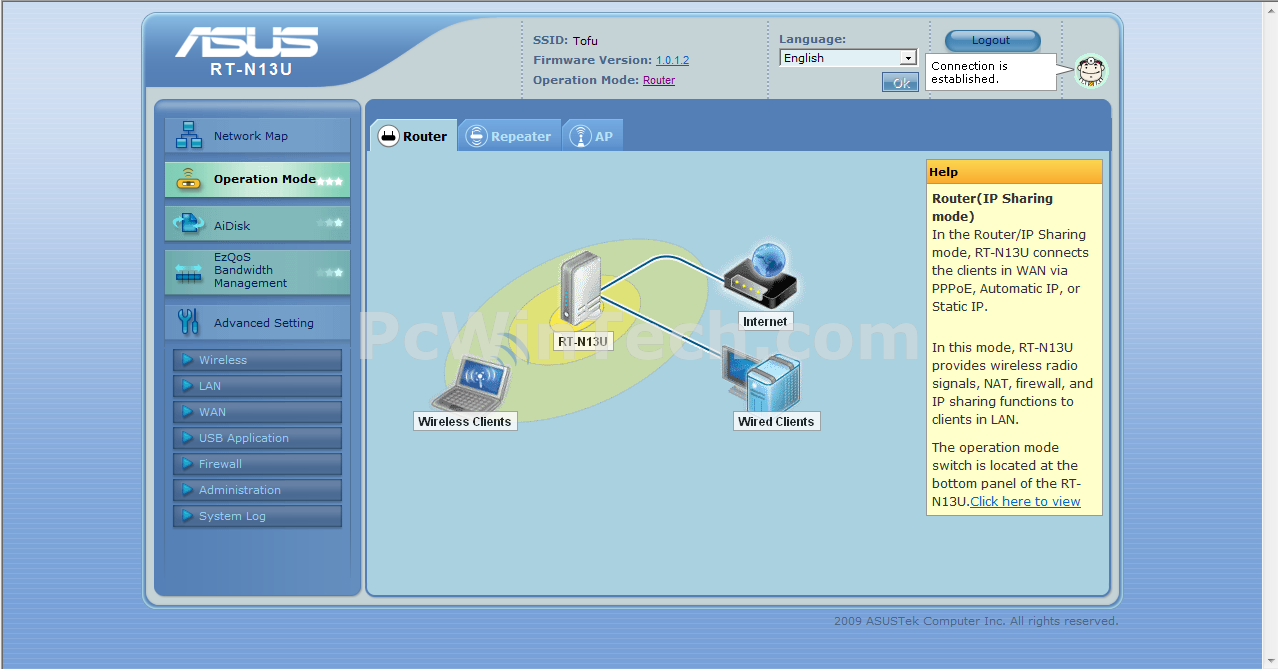This screenshot has height=669, width=1278.
Task: Expand the Administration section
Action: [x=257, y=490]
